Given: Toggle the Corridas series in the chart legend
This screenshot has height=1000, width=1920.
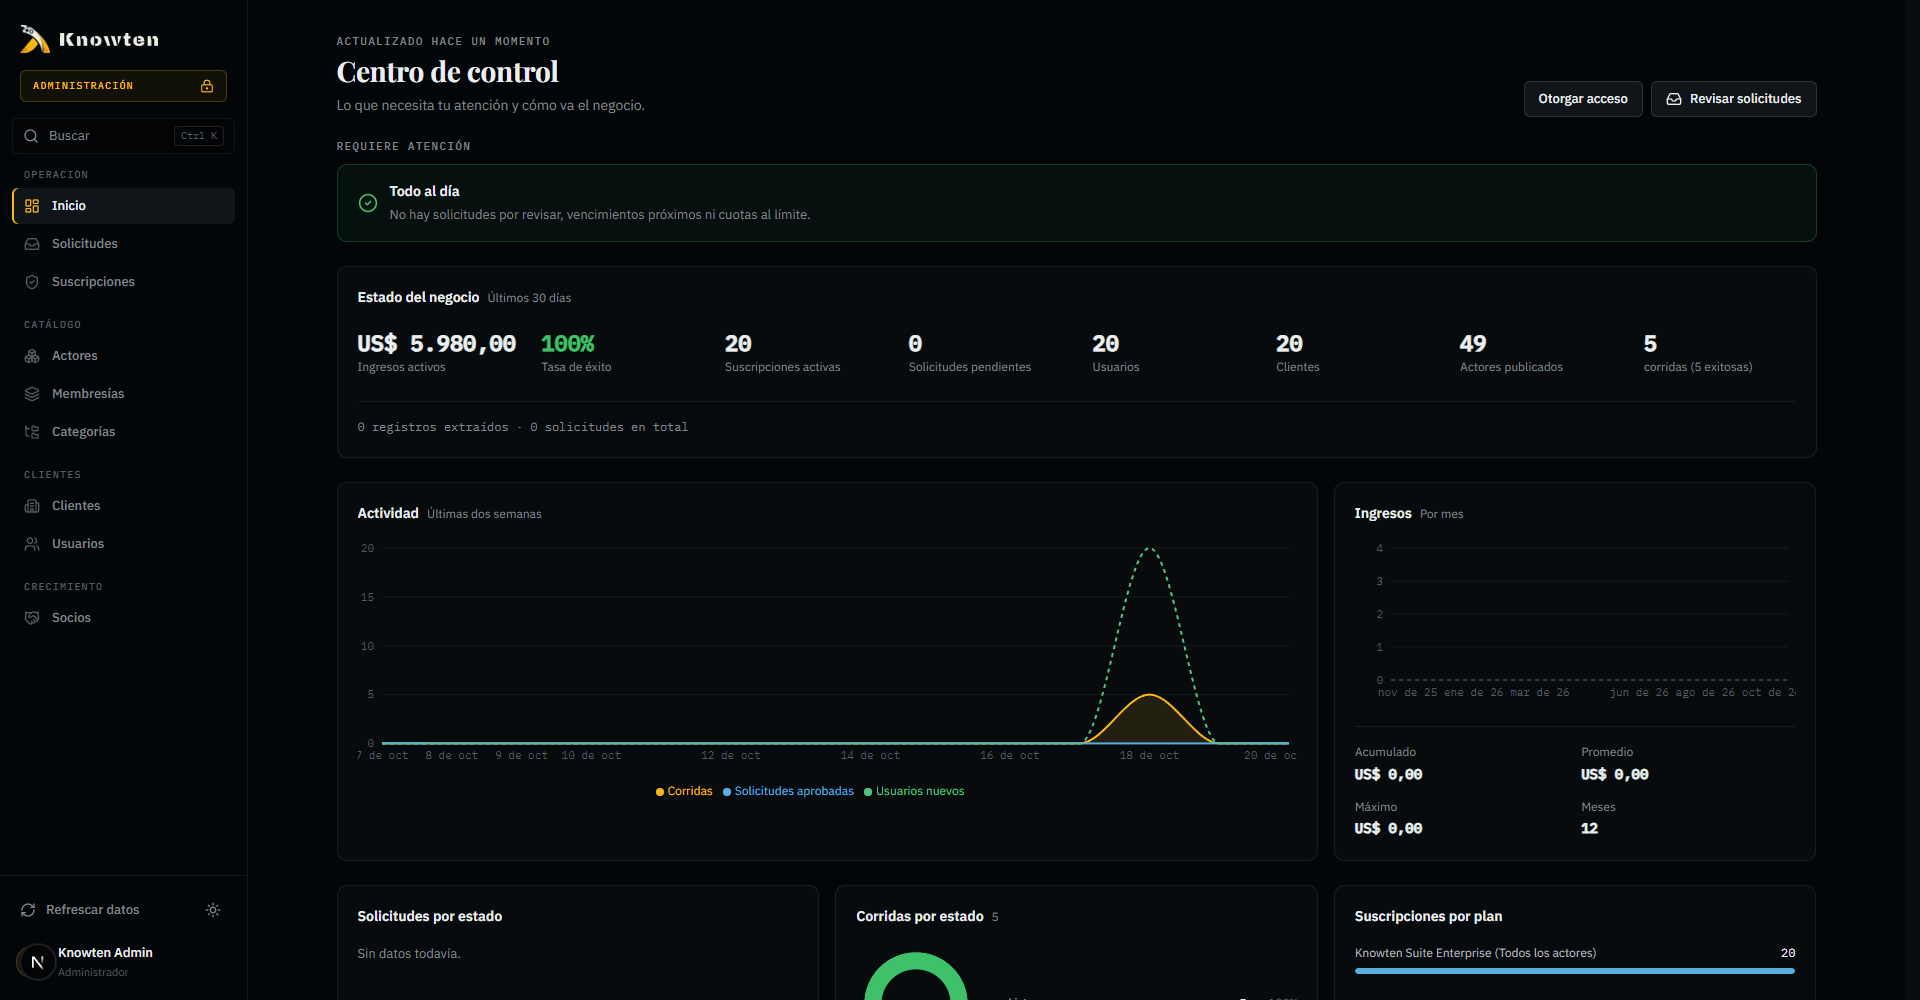Looking at the screenshot, I should pyautogui.click(x=684, y=791).
